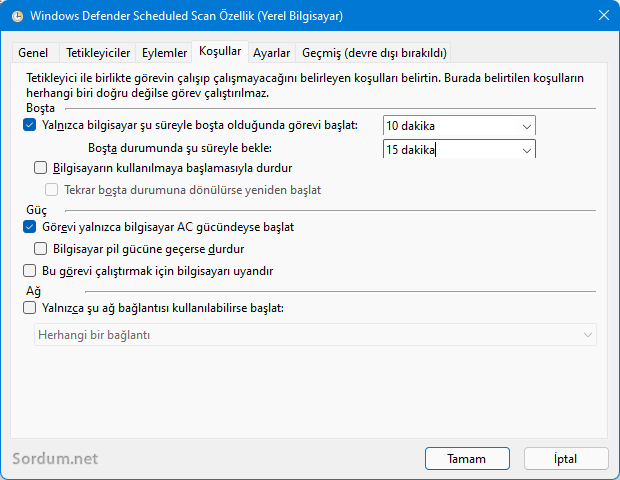
Task: Expand the 10 dakika idle duration dropdown arrow
Action: click(x=527, y=127)
